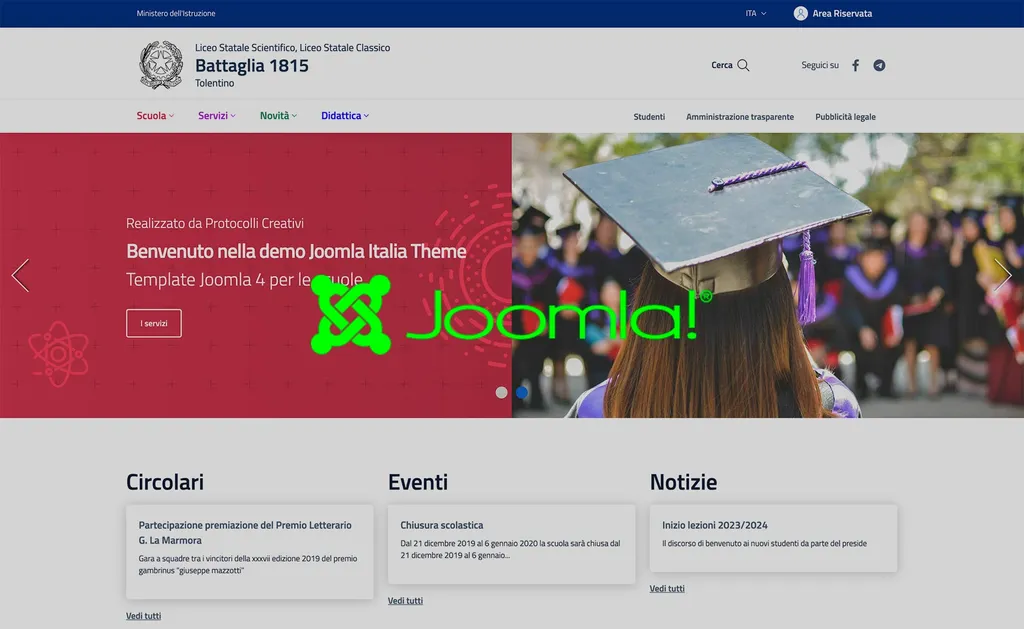1024x629 pixels.
Task: Click Vedi tutti under Eventi
Action: click(x=406, y=601)
